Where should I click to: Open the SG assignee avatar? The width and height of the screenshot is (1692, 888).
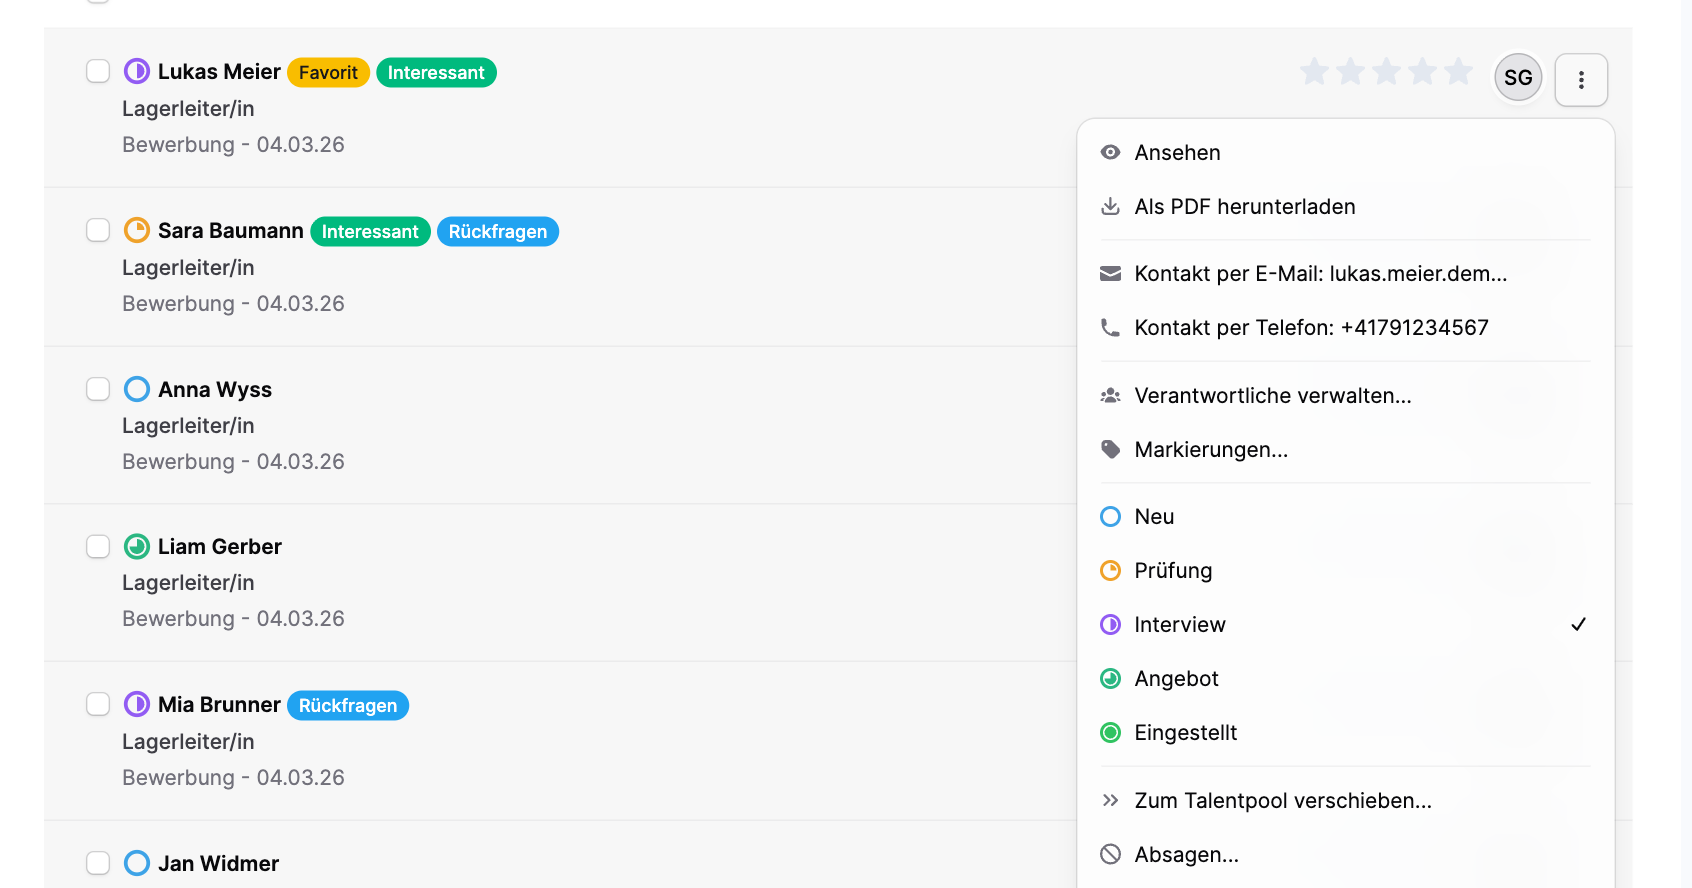pos(1518,78)
